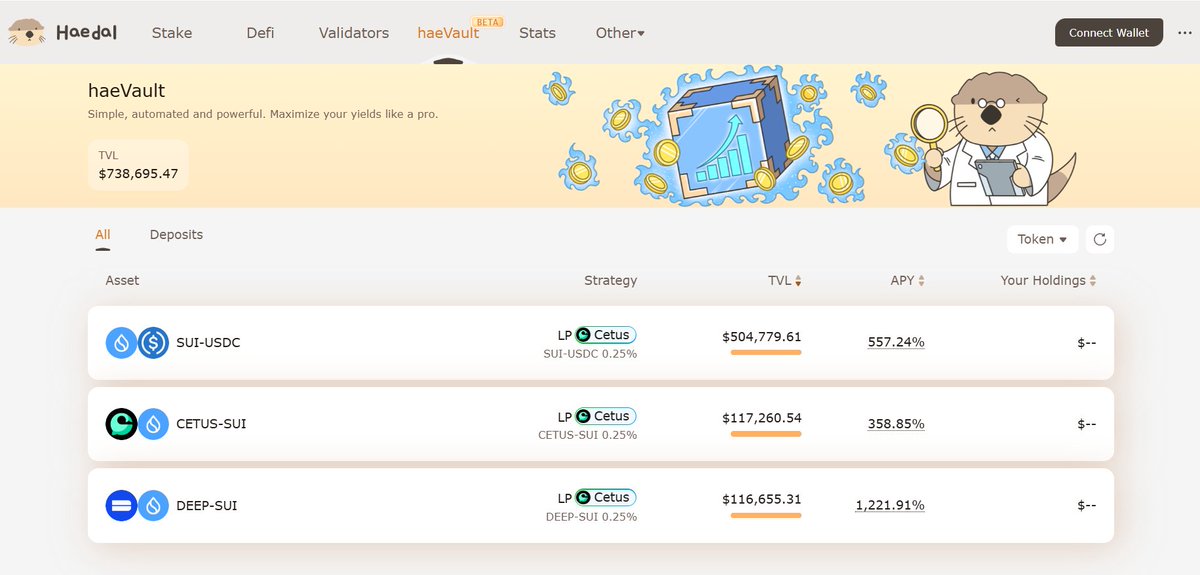This screenshot has width=1200, height=575.
Task: Sort the table by APY arrows
Action: point(921,281)
